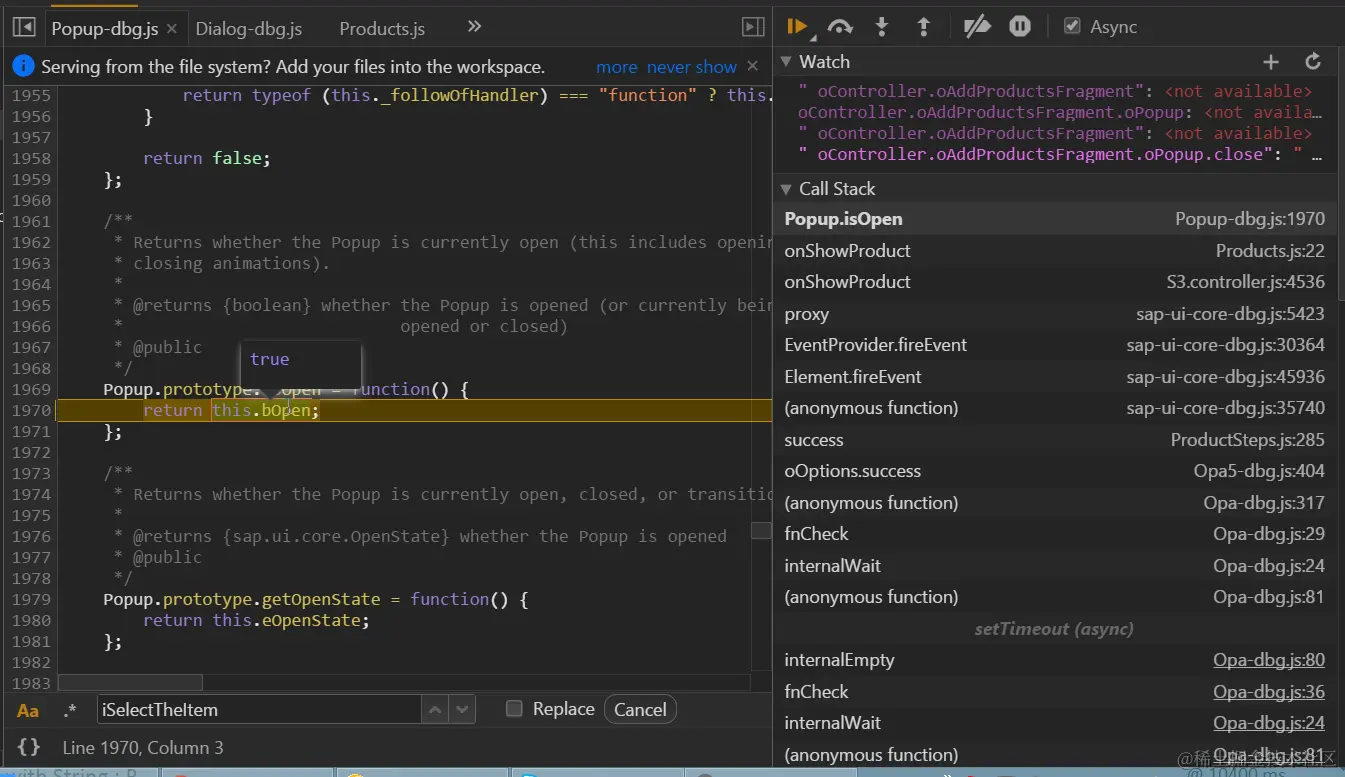The image size is (1345, 777).
Task: Enable the Replace checkbox
Action: [x=514, y=709]
